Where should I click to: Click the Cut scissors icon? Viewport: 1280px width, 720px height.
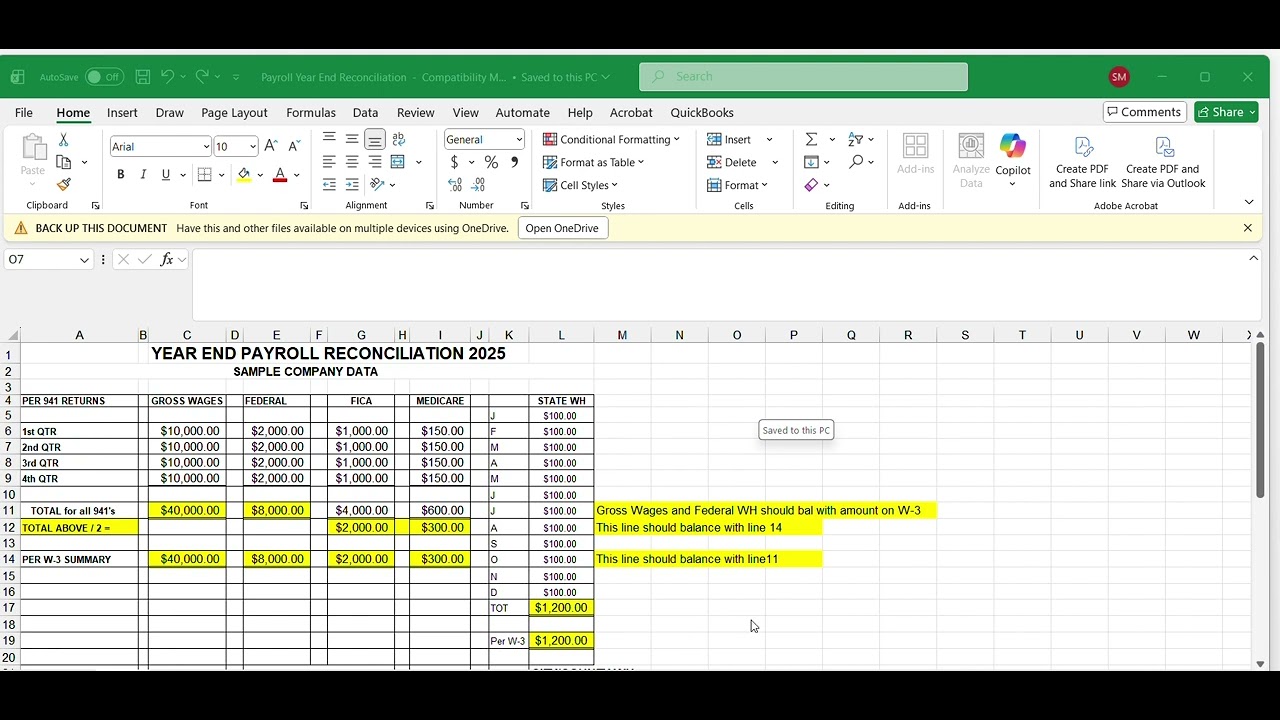[64, 140]
